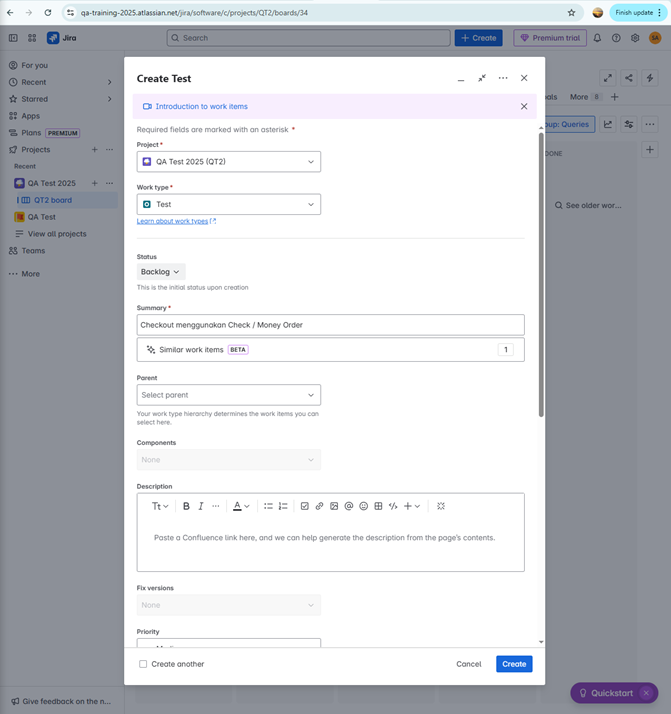Open the text color picker
Image resolution: width=671 pixels, height=714 pixels.
click(240, 506)
